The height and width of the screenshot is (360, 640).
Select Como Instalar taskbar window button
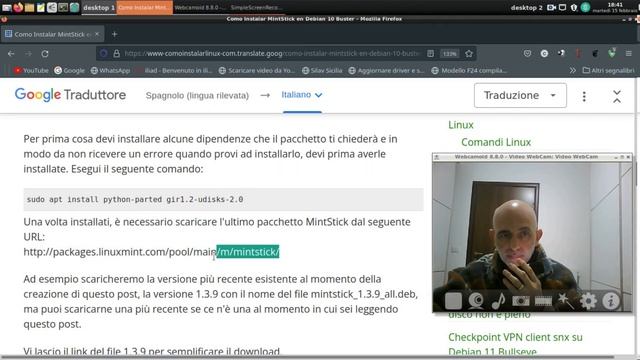coord(144,8)
